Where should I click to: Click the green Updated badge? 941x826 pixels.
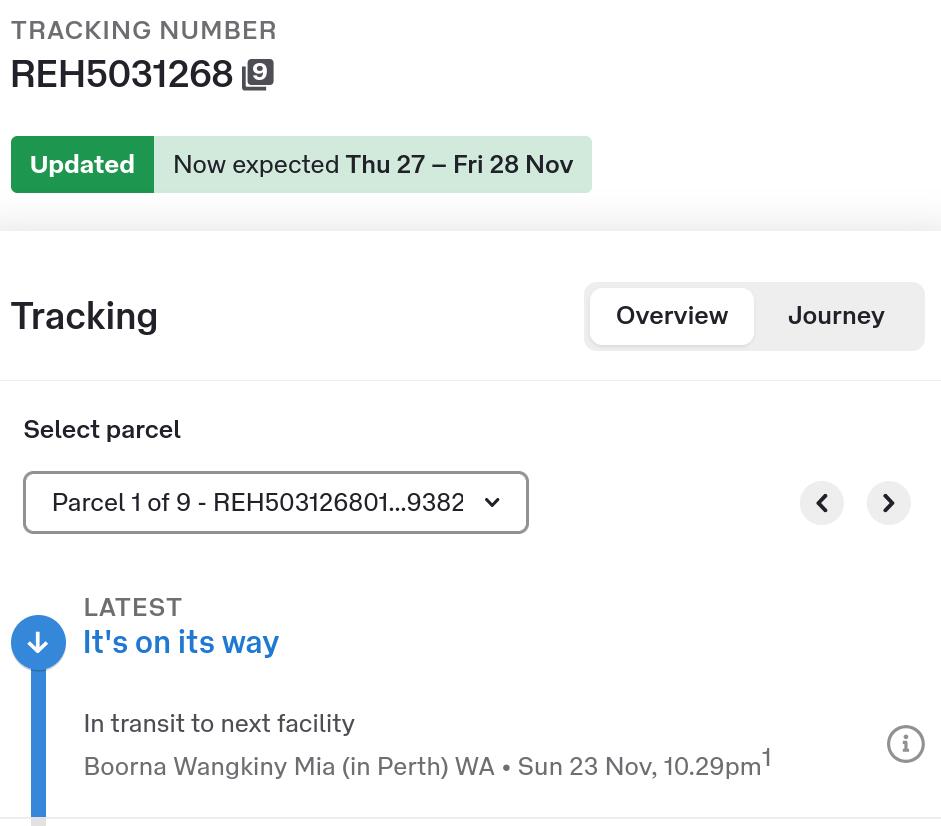(x=82, y=165)
